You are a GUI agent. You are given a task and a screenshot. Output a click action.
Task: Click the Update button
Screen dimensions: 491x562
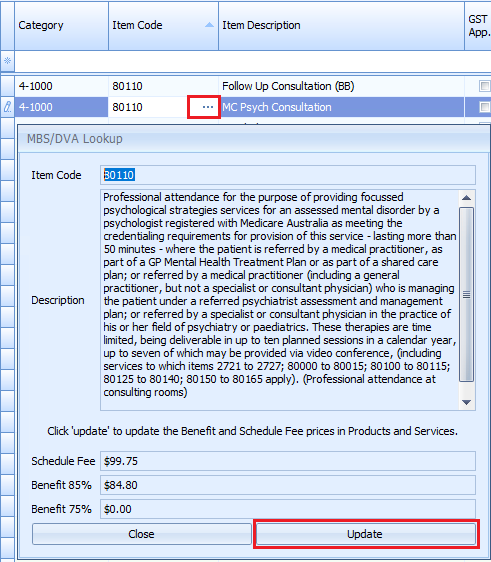click(x=366, y=534)
